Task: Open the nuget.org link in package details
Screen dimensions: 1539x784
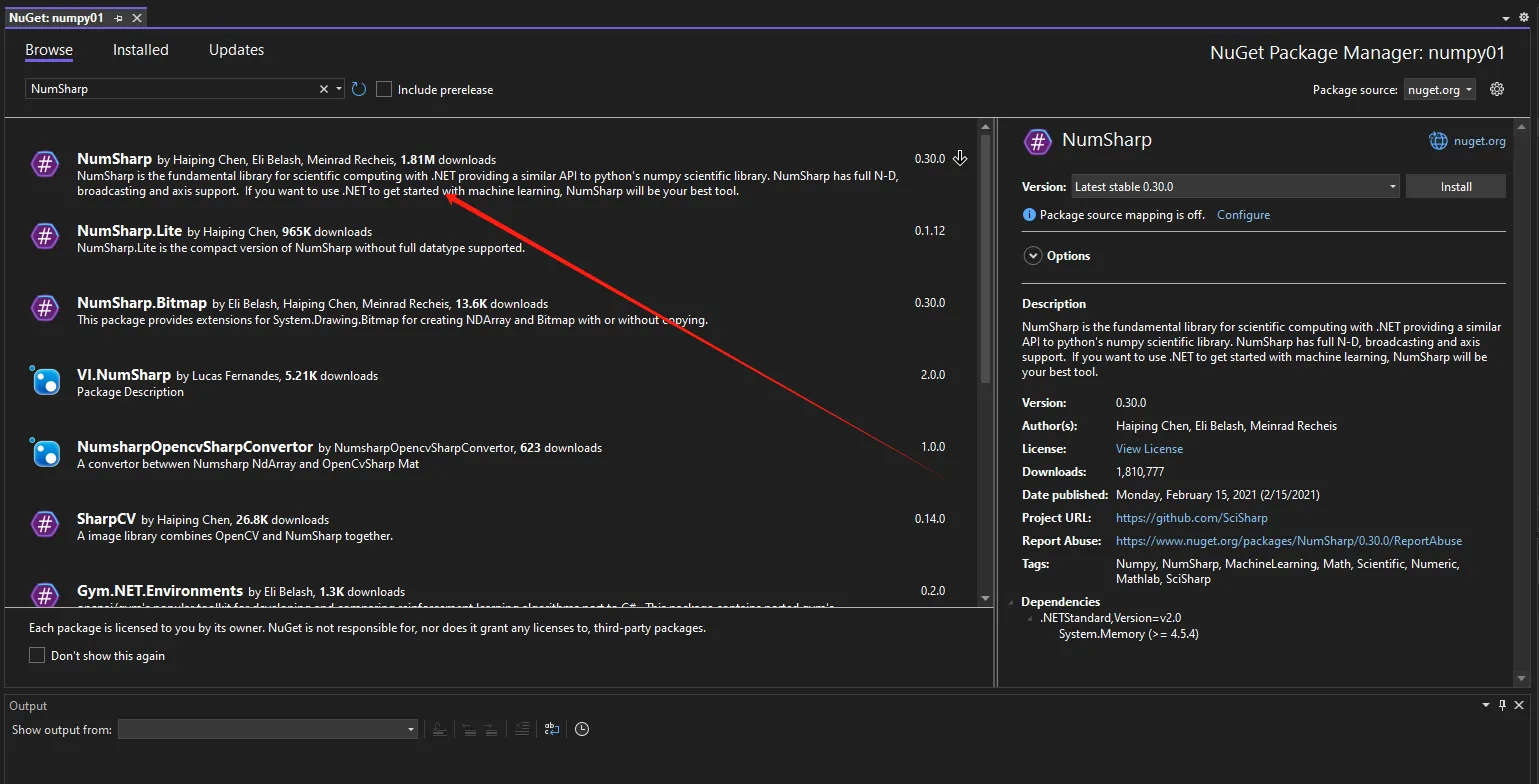Action: pos(1478,141)
